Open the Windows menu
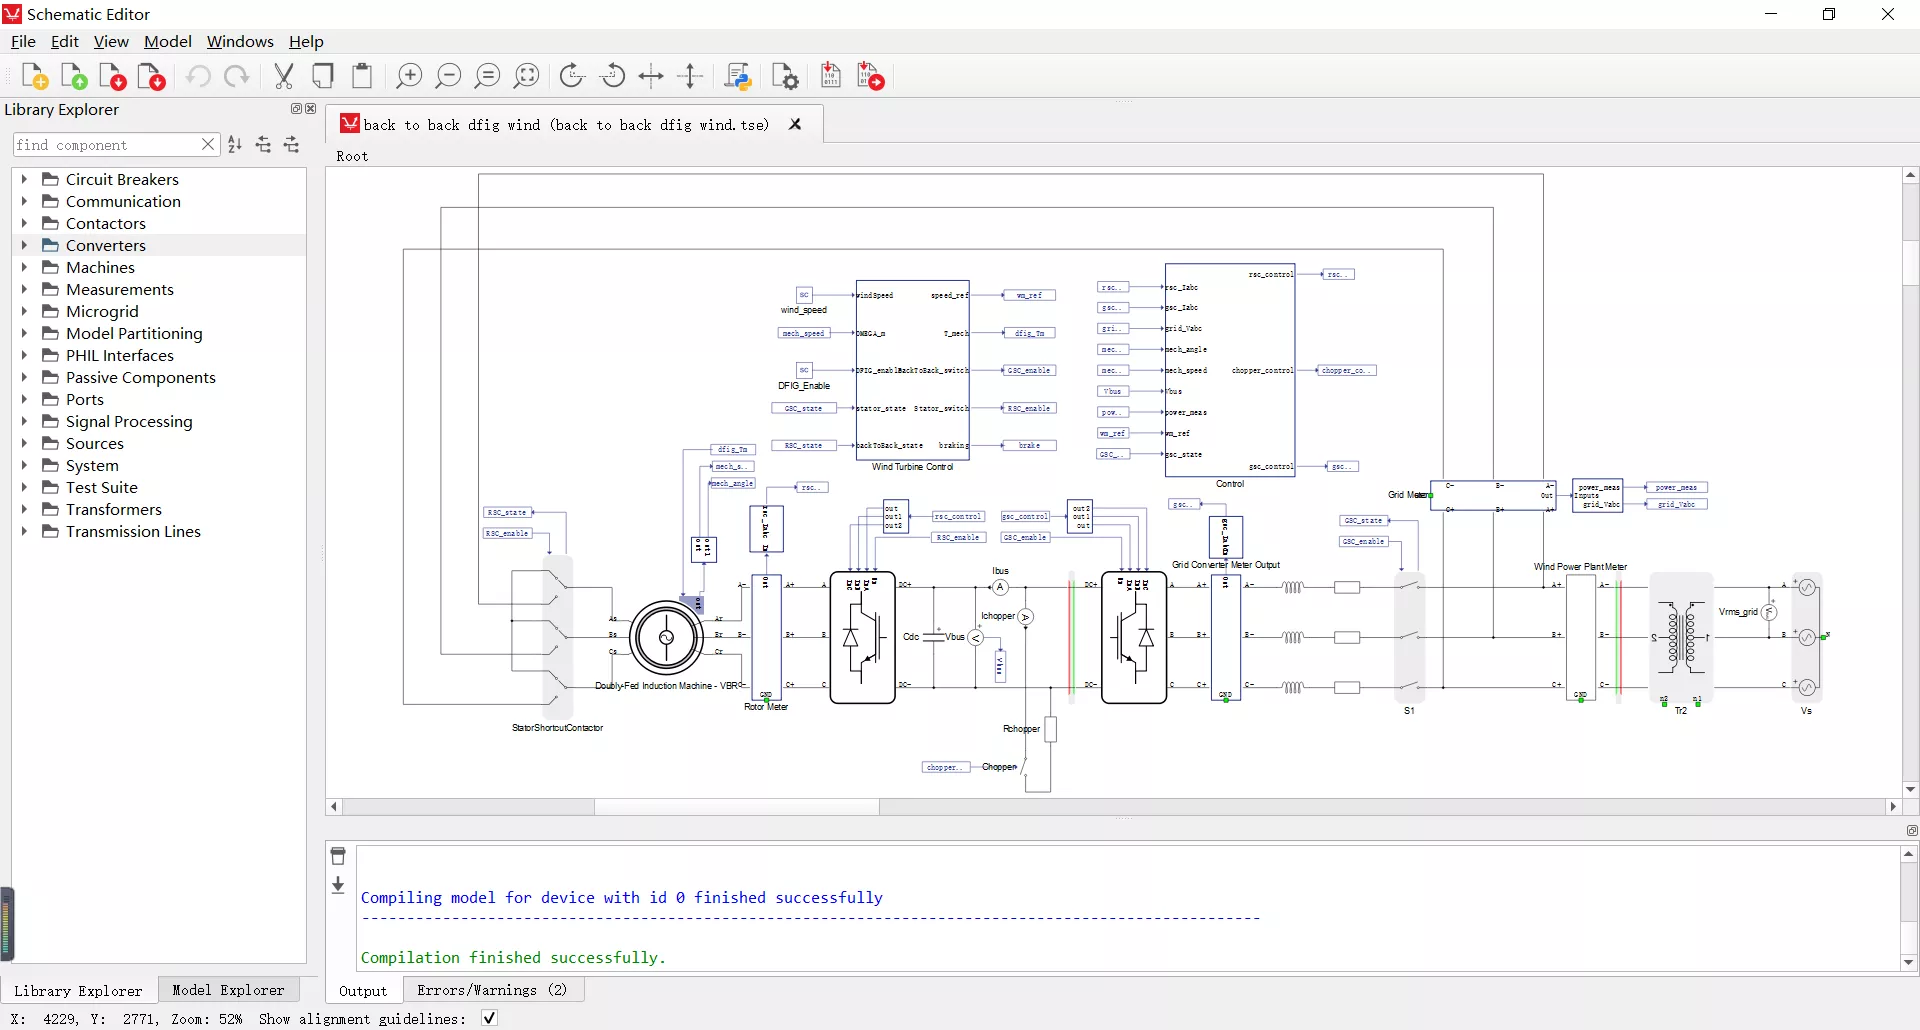Viewport: 1920px width, 1030px height. [x=240, y=41]
